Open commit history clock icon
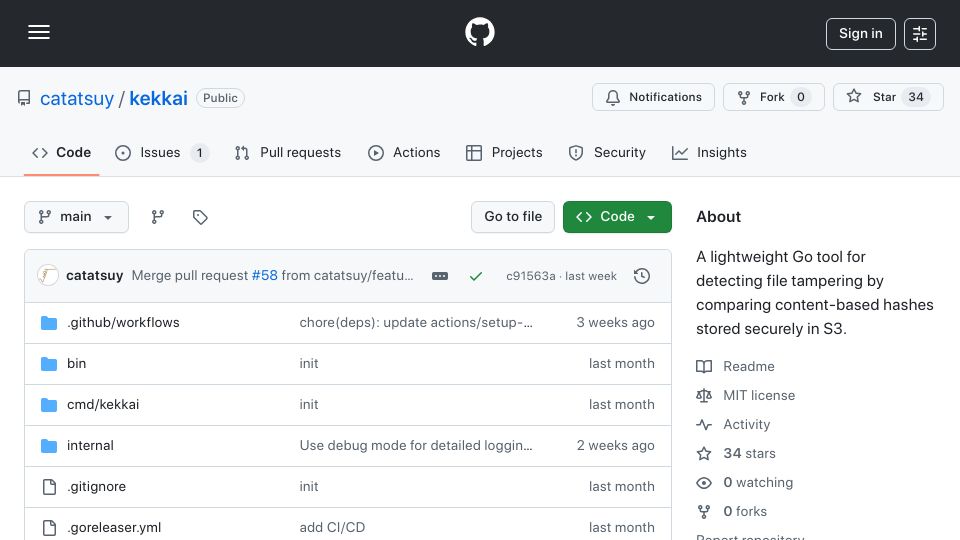The width and height of the screenshot is (960, 540). [x=642, y=276]
